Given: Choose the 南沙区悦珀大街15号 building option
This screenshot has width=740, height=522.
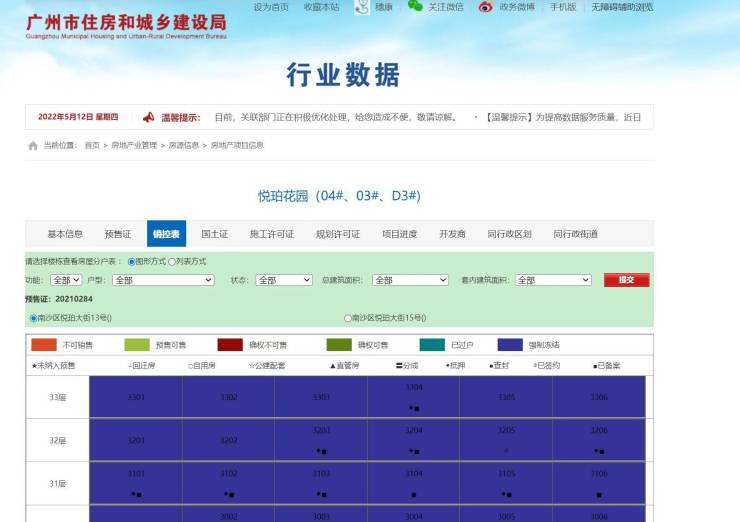Looking at the screenshot, I should point(348,318).
